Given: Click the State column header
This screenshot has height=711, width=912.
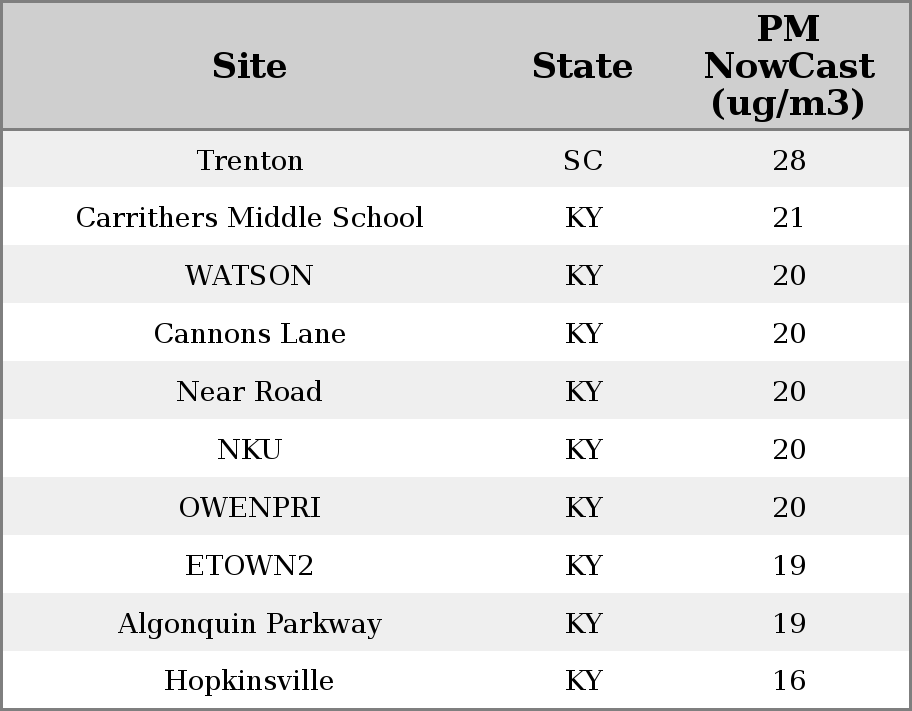Looking at the screenshot, I should pyautogui.click(x=582, y=66).
